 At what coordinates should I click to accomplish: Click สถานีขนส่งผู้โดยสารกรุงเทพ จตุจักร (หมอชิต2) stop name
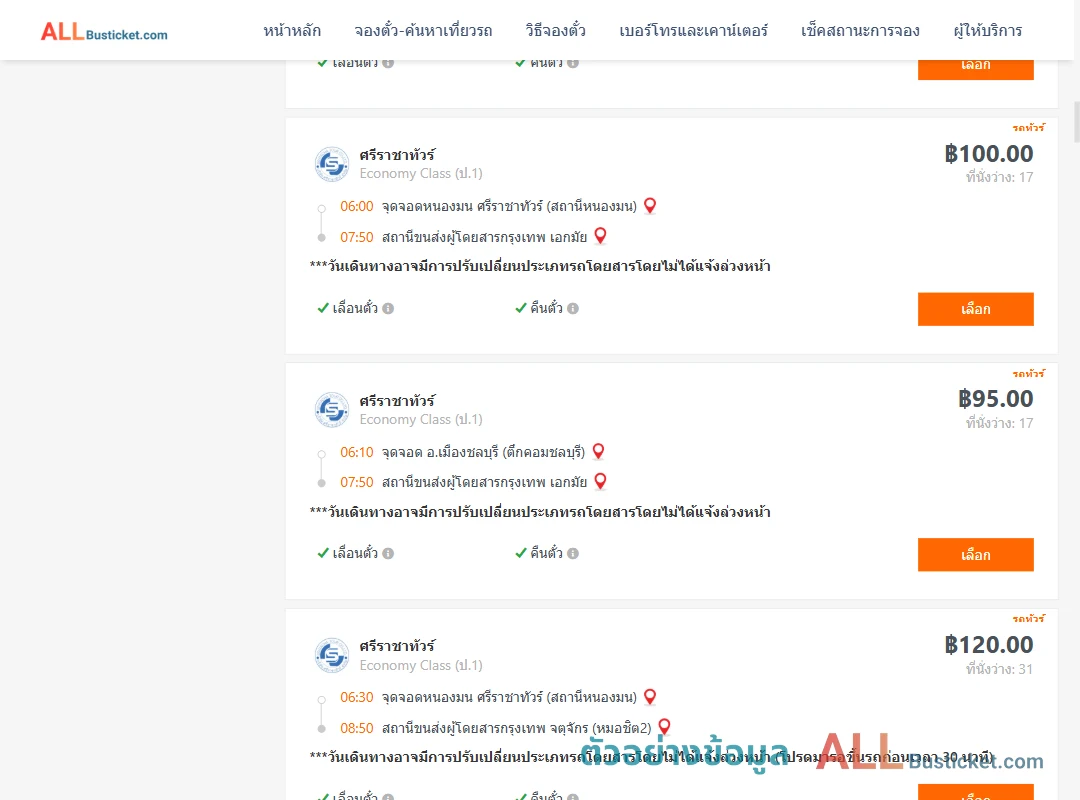click(x=517, y=728)
